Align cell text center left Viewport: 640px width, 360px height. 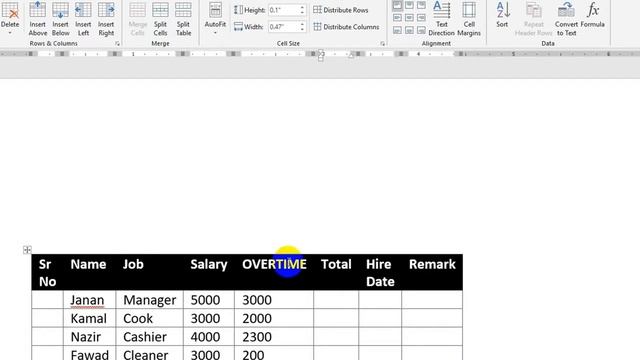pyautogui.click(x=397, y=18)
